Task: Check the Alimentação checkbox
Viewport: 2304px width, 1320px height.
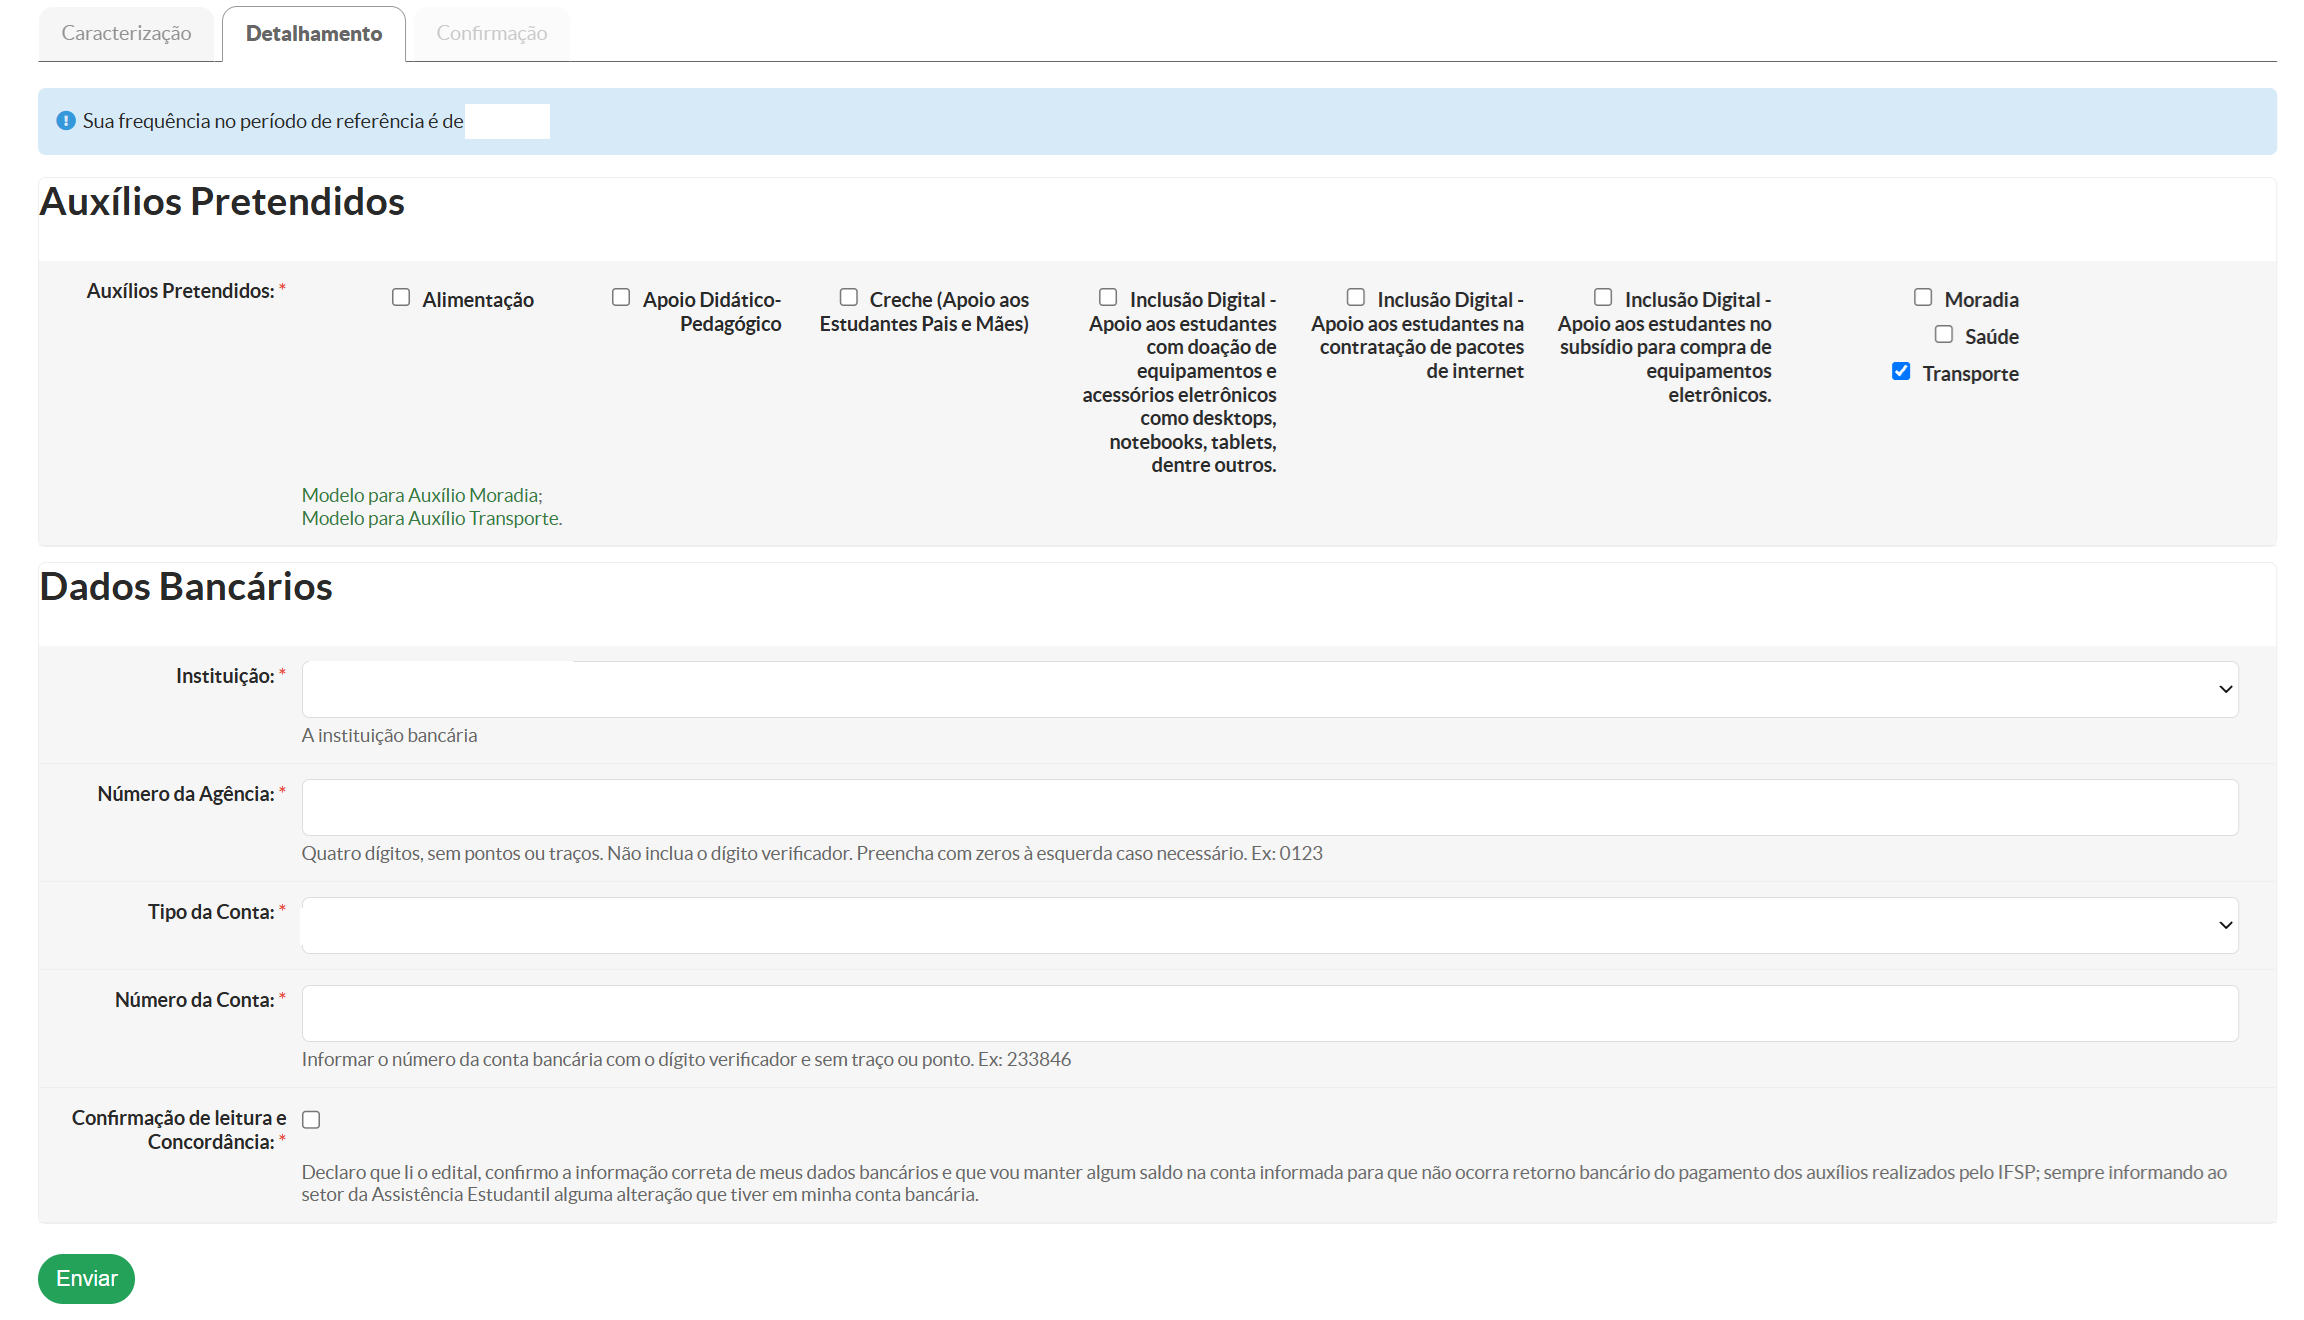Action: (401, 297)
